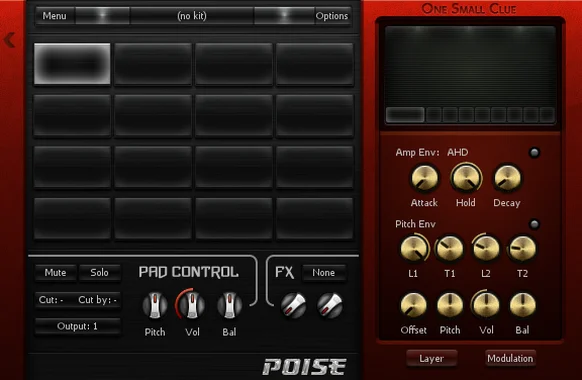Click the layer Bal knob
Screen dimensions: 582x380
pos(522,305)
